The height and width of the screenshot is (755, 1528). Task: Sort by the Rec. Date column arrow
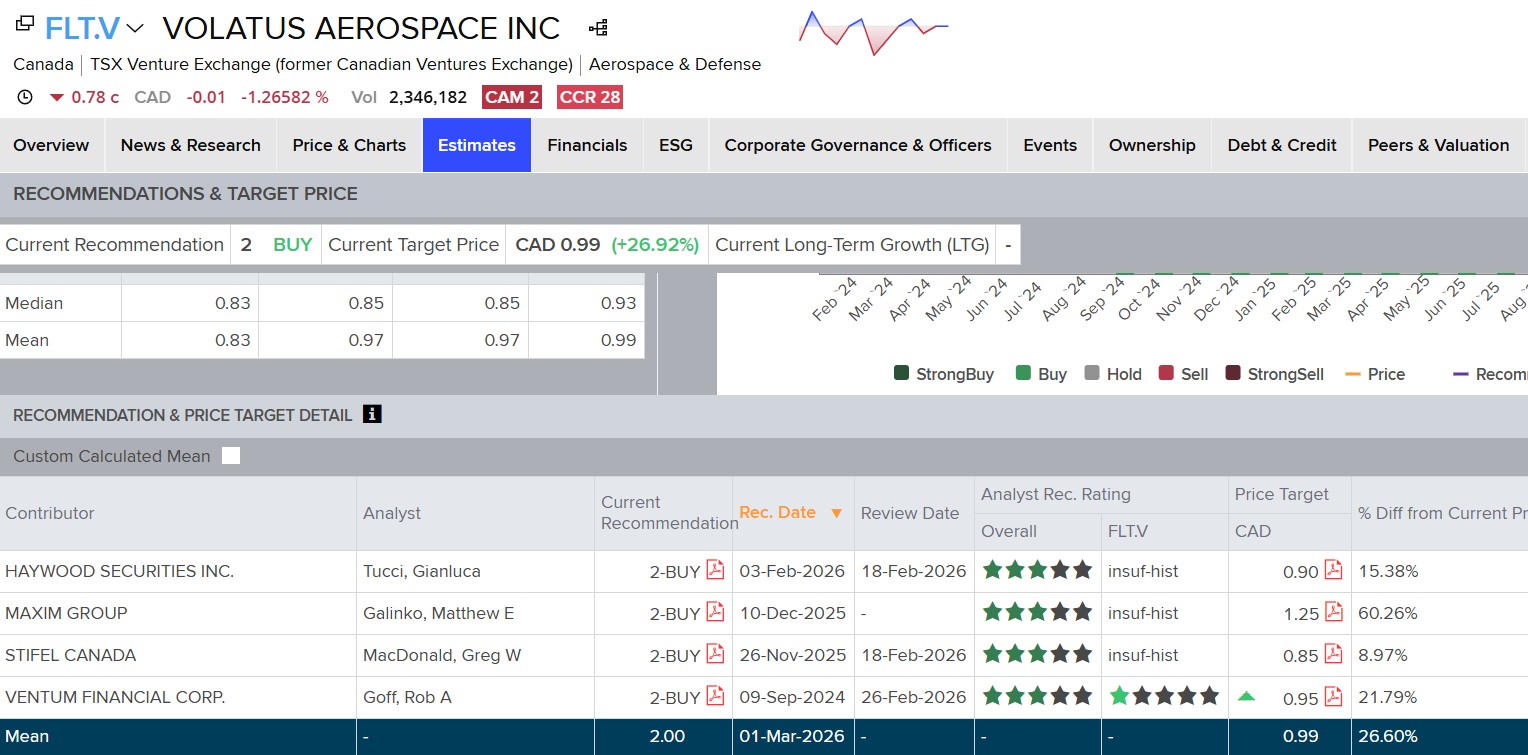tap(837, 513)
